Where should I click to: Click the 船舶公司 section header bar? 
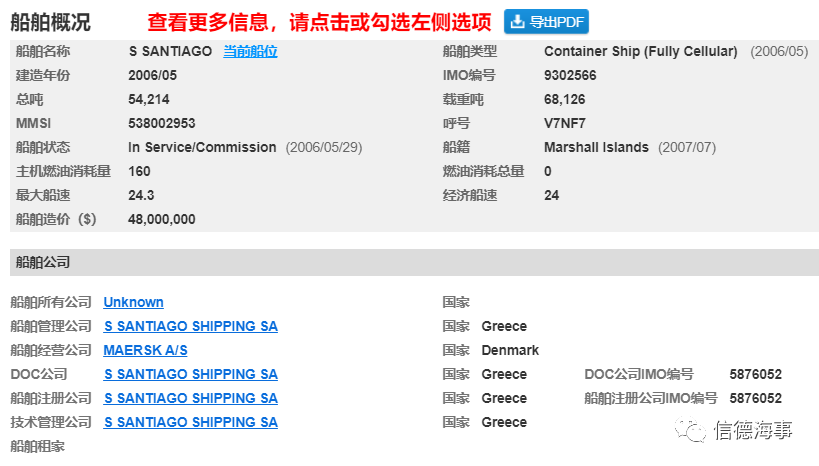click(414, 262)
